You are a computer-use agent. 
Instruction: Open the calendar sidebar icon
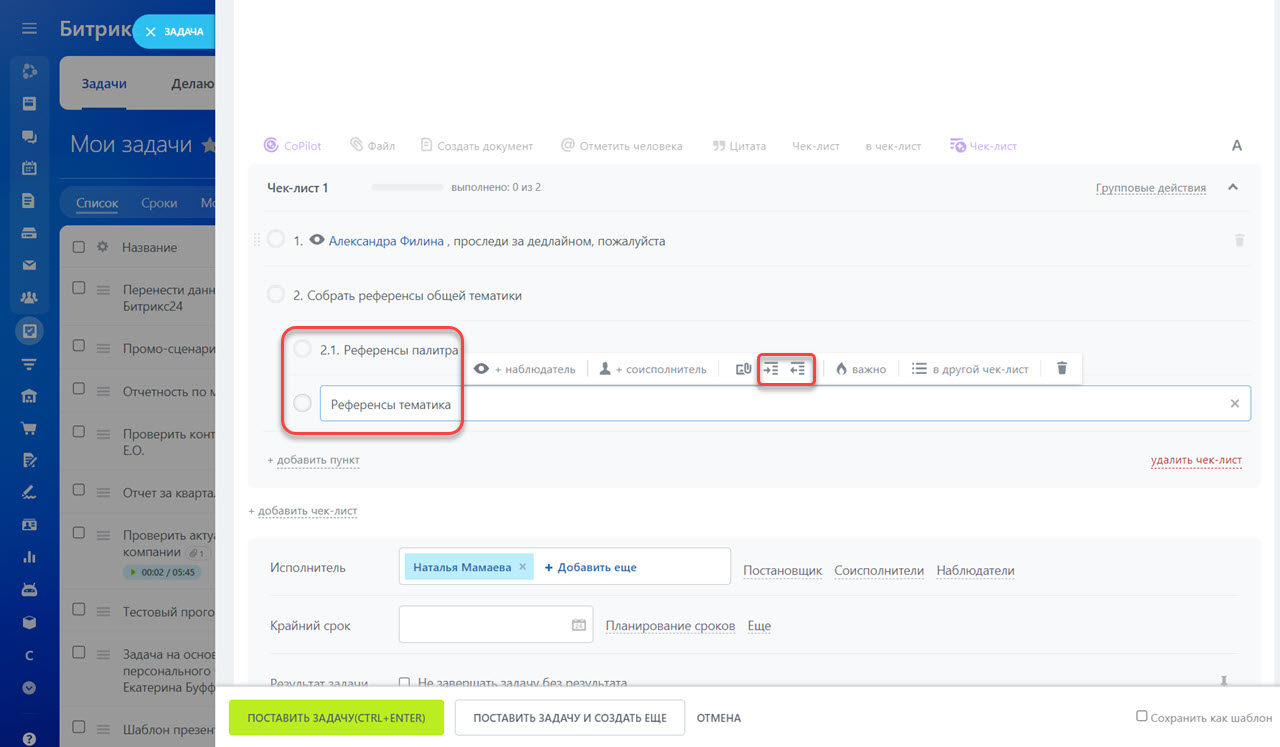coord(29,168)
